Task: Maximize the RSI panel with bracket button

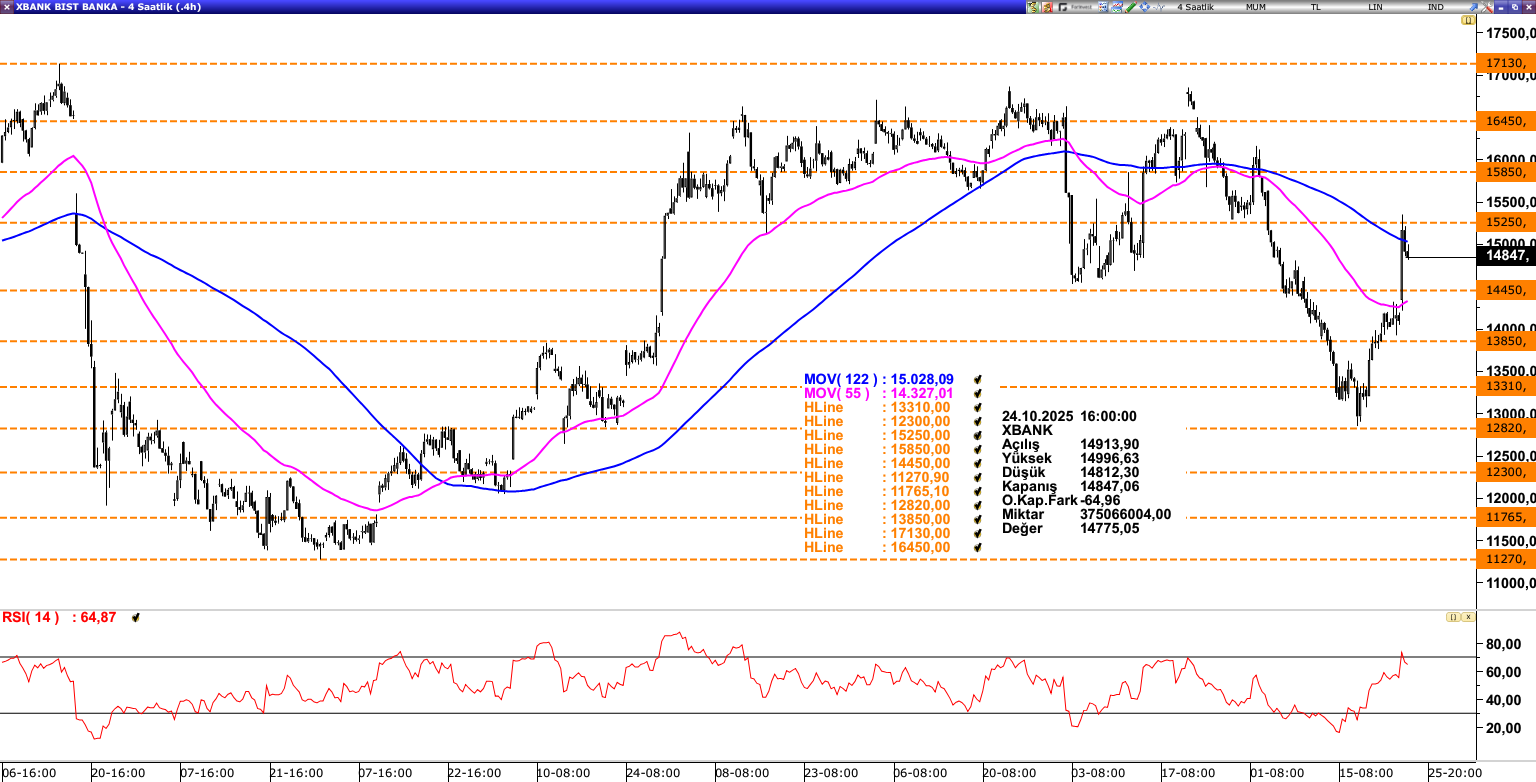Action: click(x=1451, y=618)
